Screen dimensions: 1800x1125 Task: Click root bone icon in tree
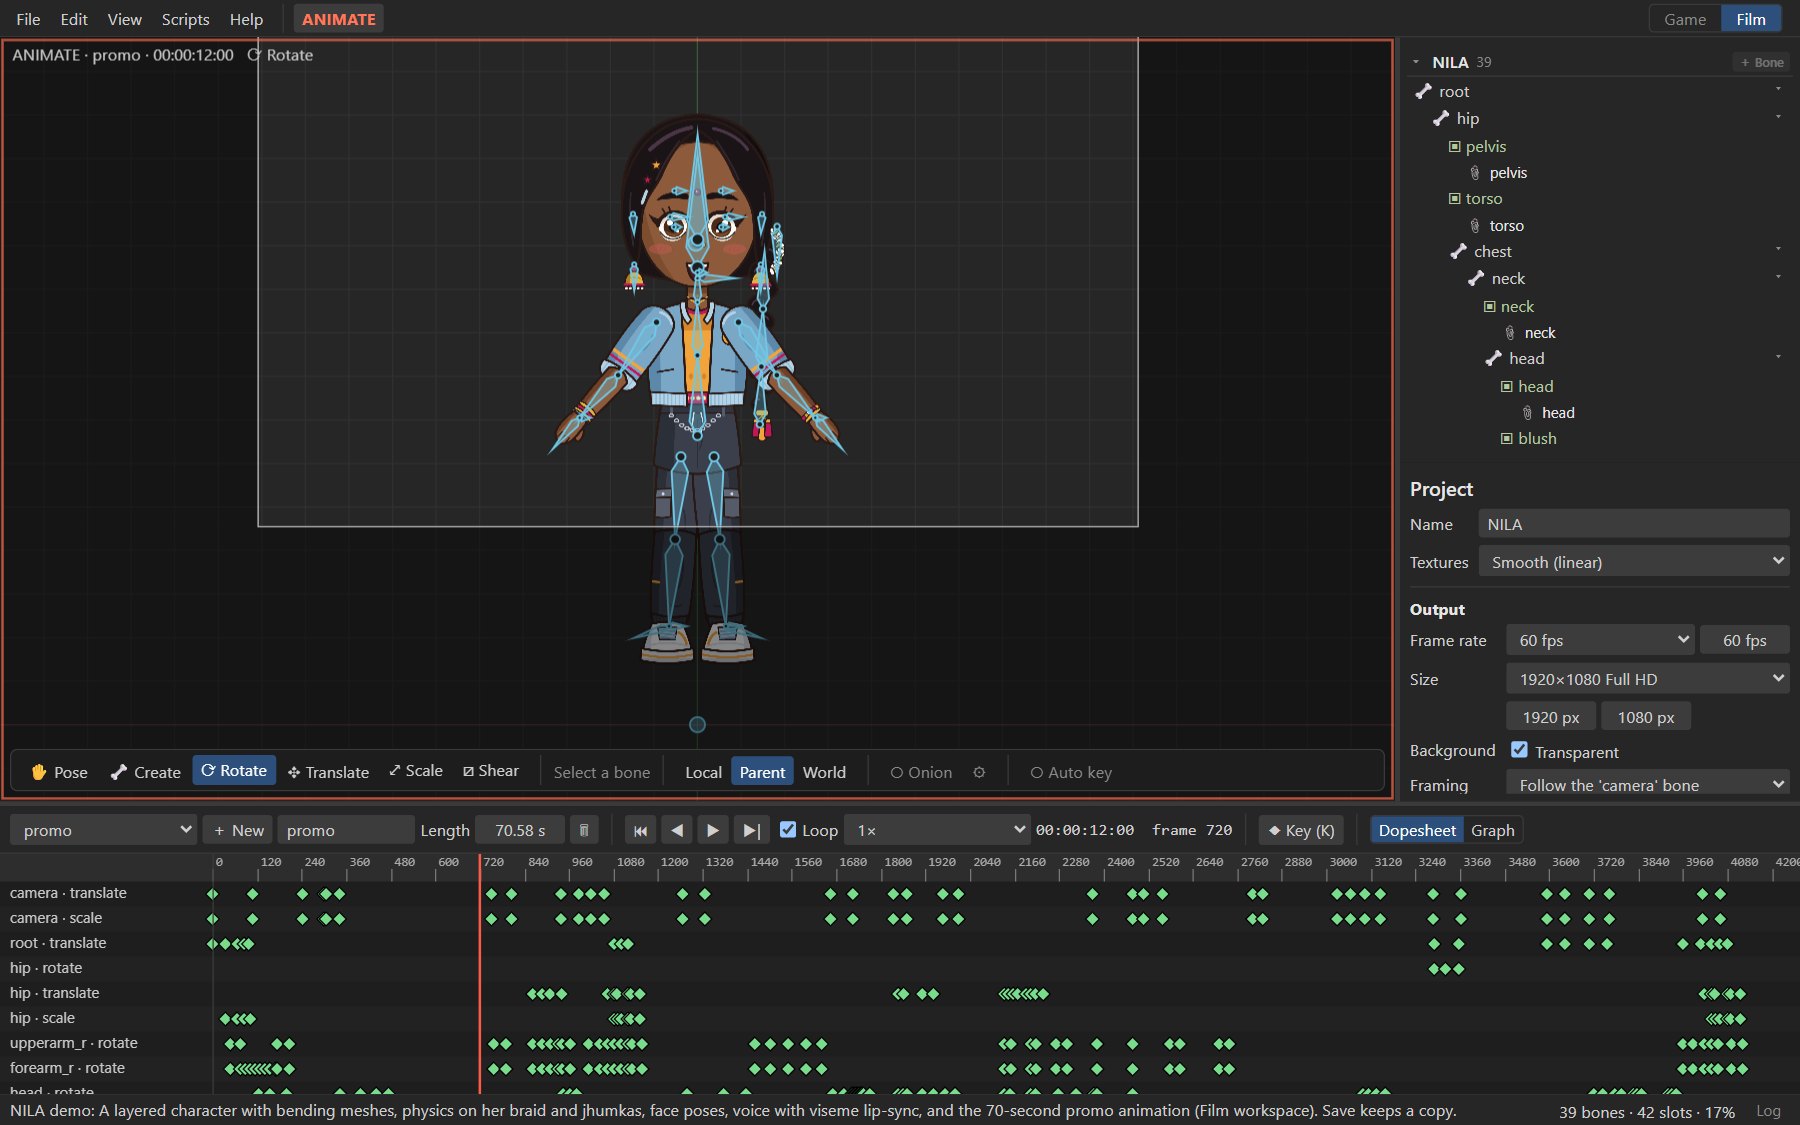point(1424,91)
